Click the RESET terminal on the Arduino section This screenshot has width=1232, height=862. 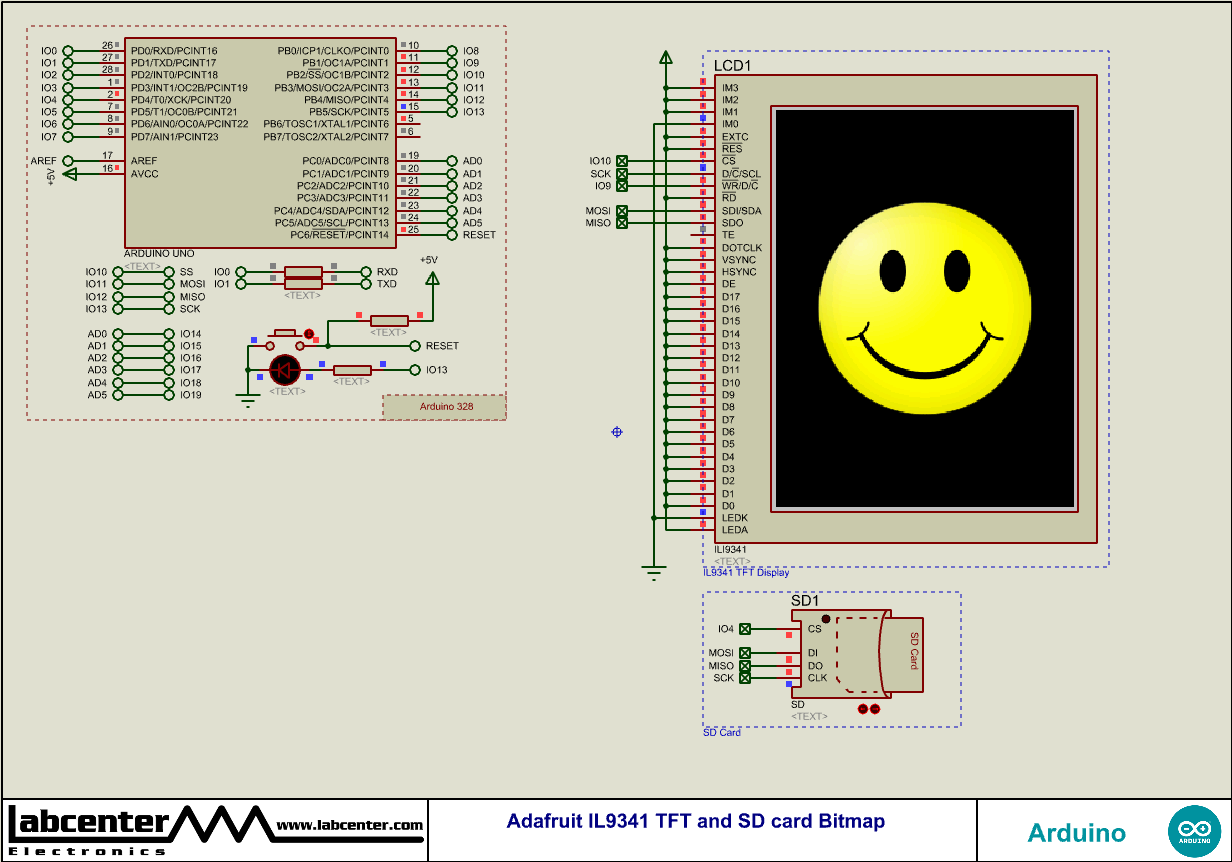(414, 345)
